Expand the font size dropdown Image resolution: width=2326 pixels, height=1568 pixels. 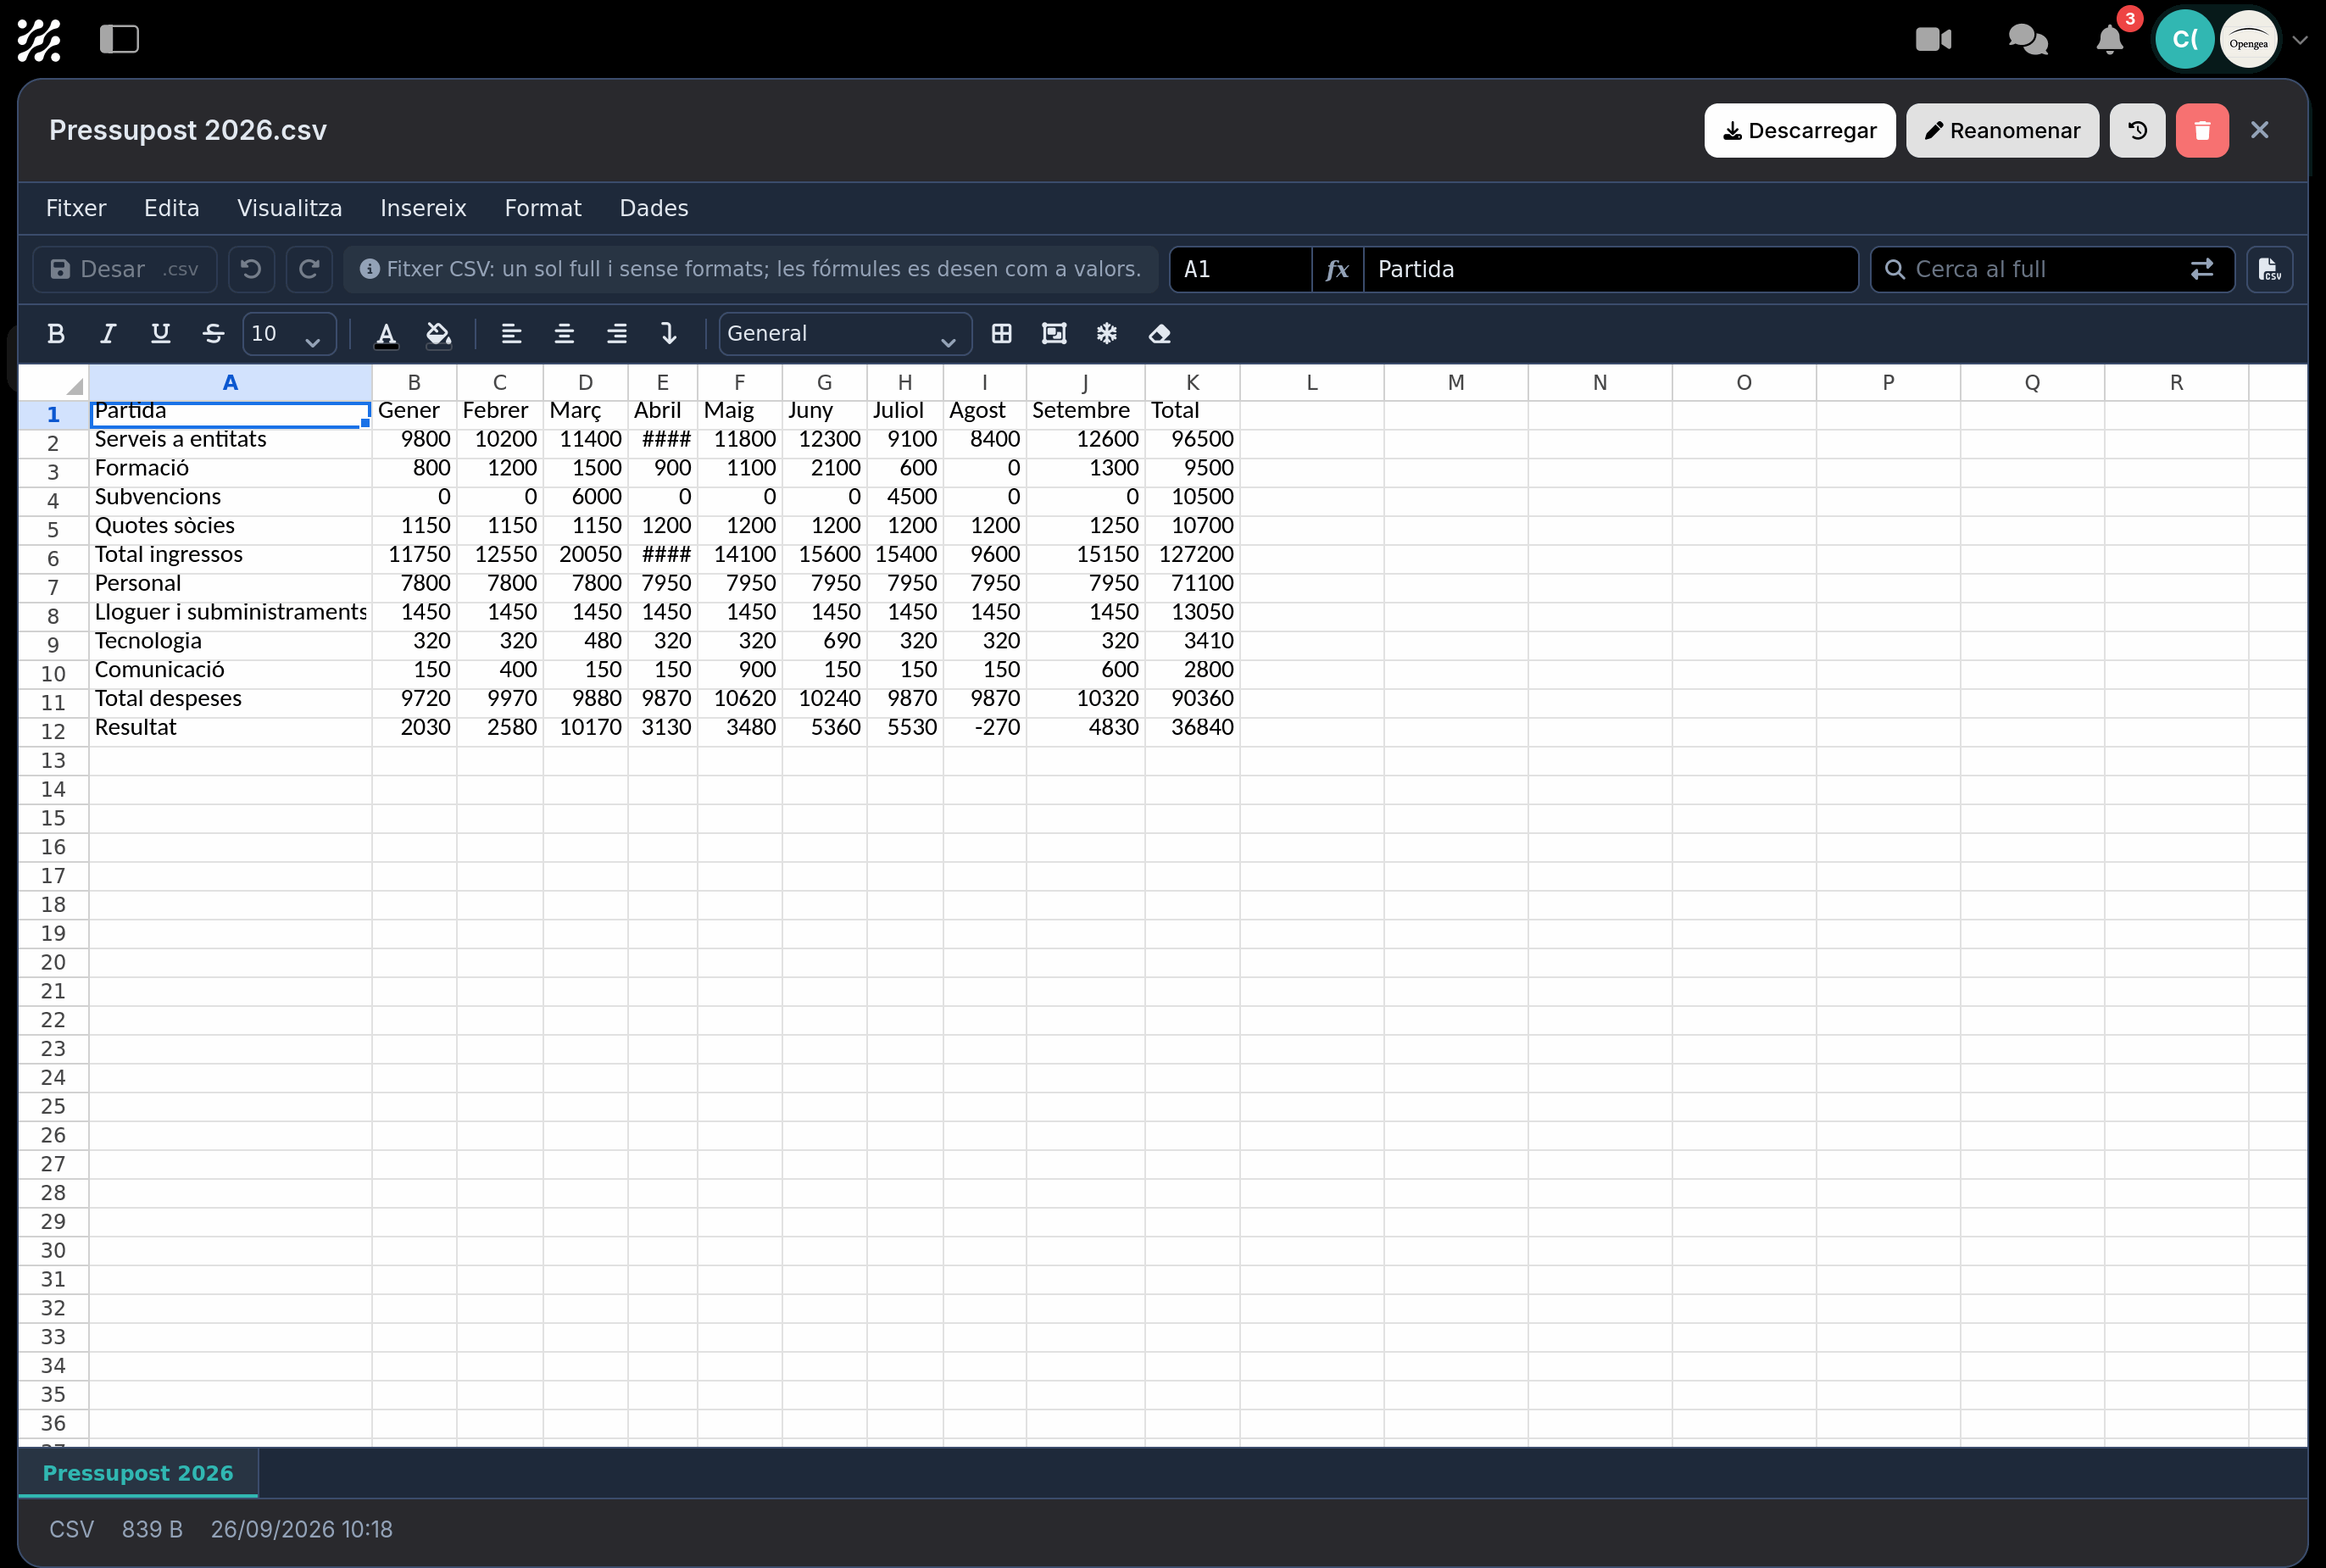[x=289, y=334]
